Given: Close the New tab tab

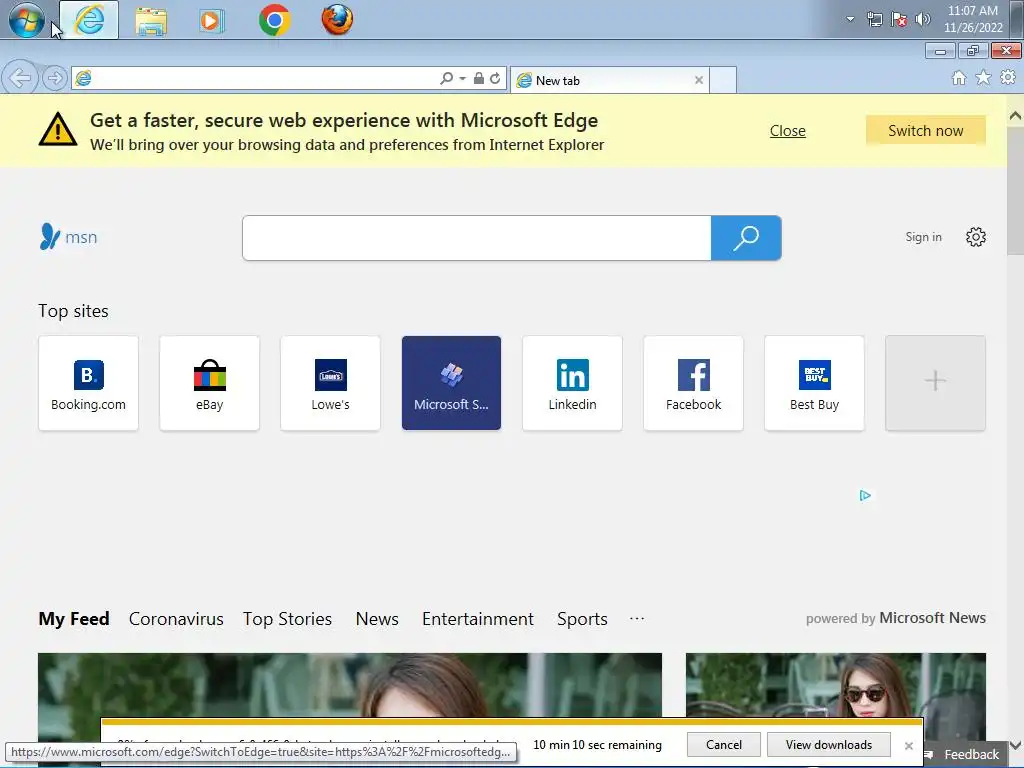Looking at the screenshot, I should (699, 80).
